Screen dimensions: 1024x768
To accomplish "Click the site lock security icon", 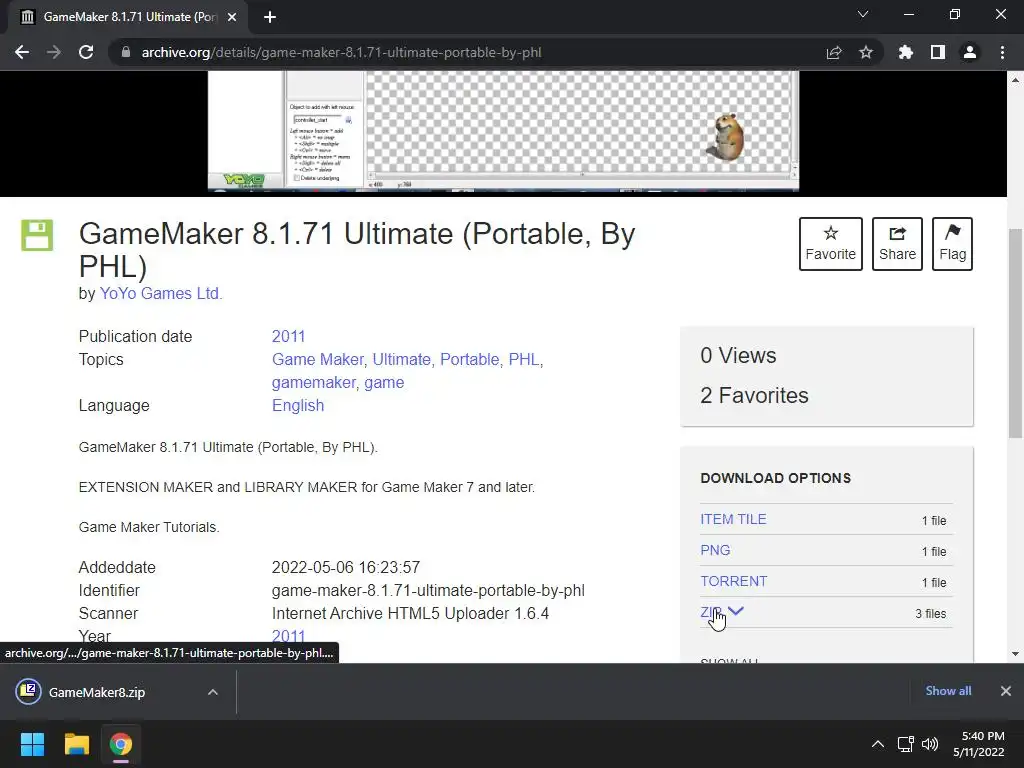I will (125, 52).
